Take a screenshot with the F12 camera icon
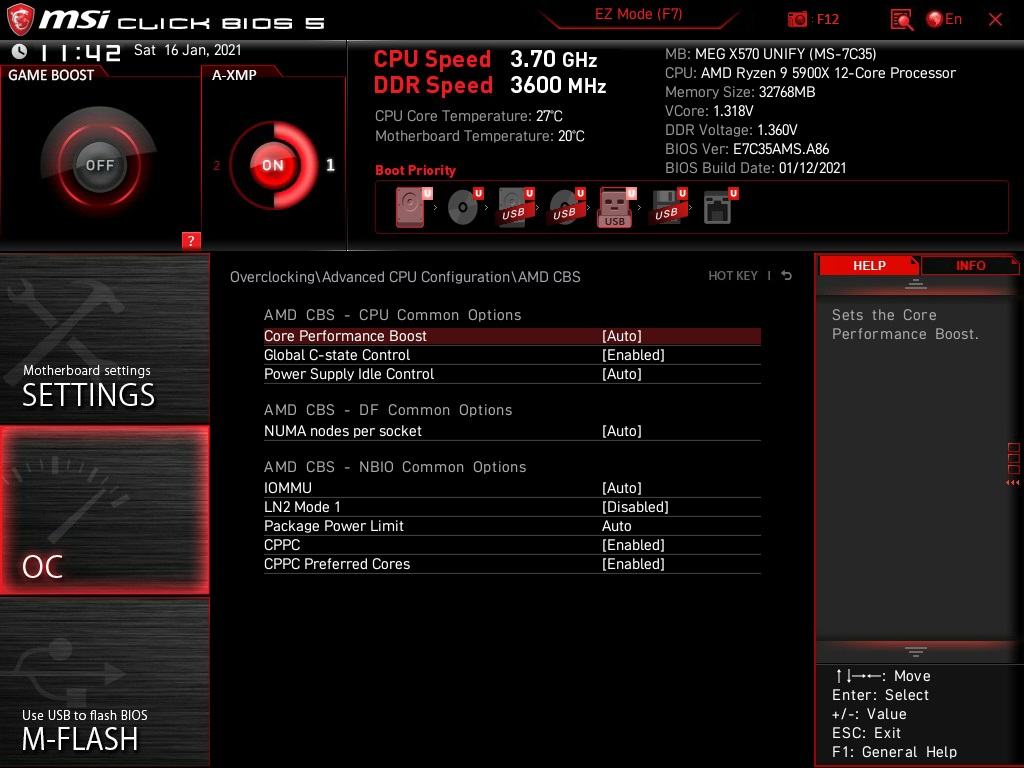This screenshot has height=768, width=1024. (x=797, y=20)
